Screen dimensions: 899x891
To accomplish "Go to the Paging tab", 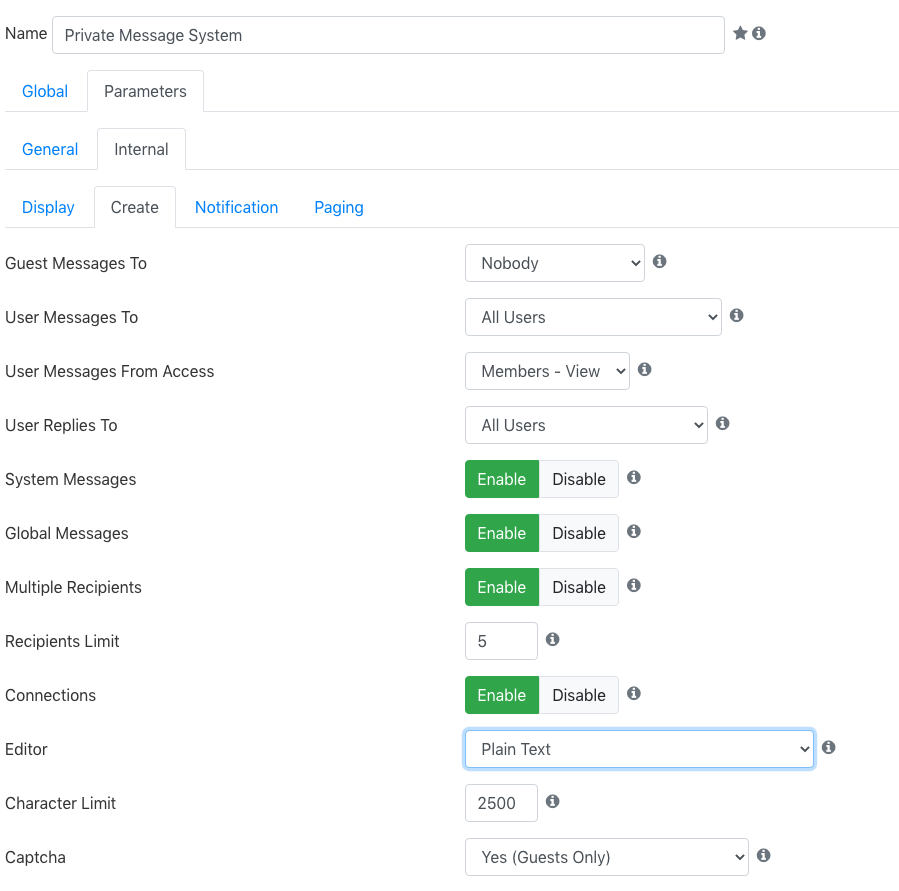I will click(x=338, y=208).
